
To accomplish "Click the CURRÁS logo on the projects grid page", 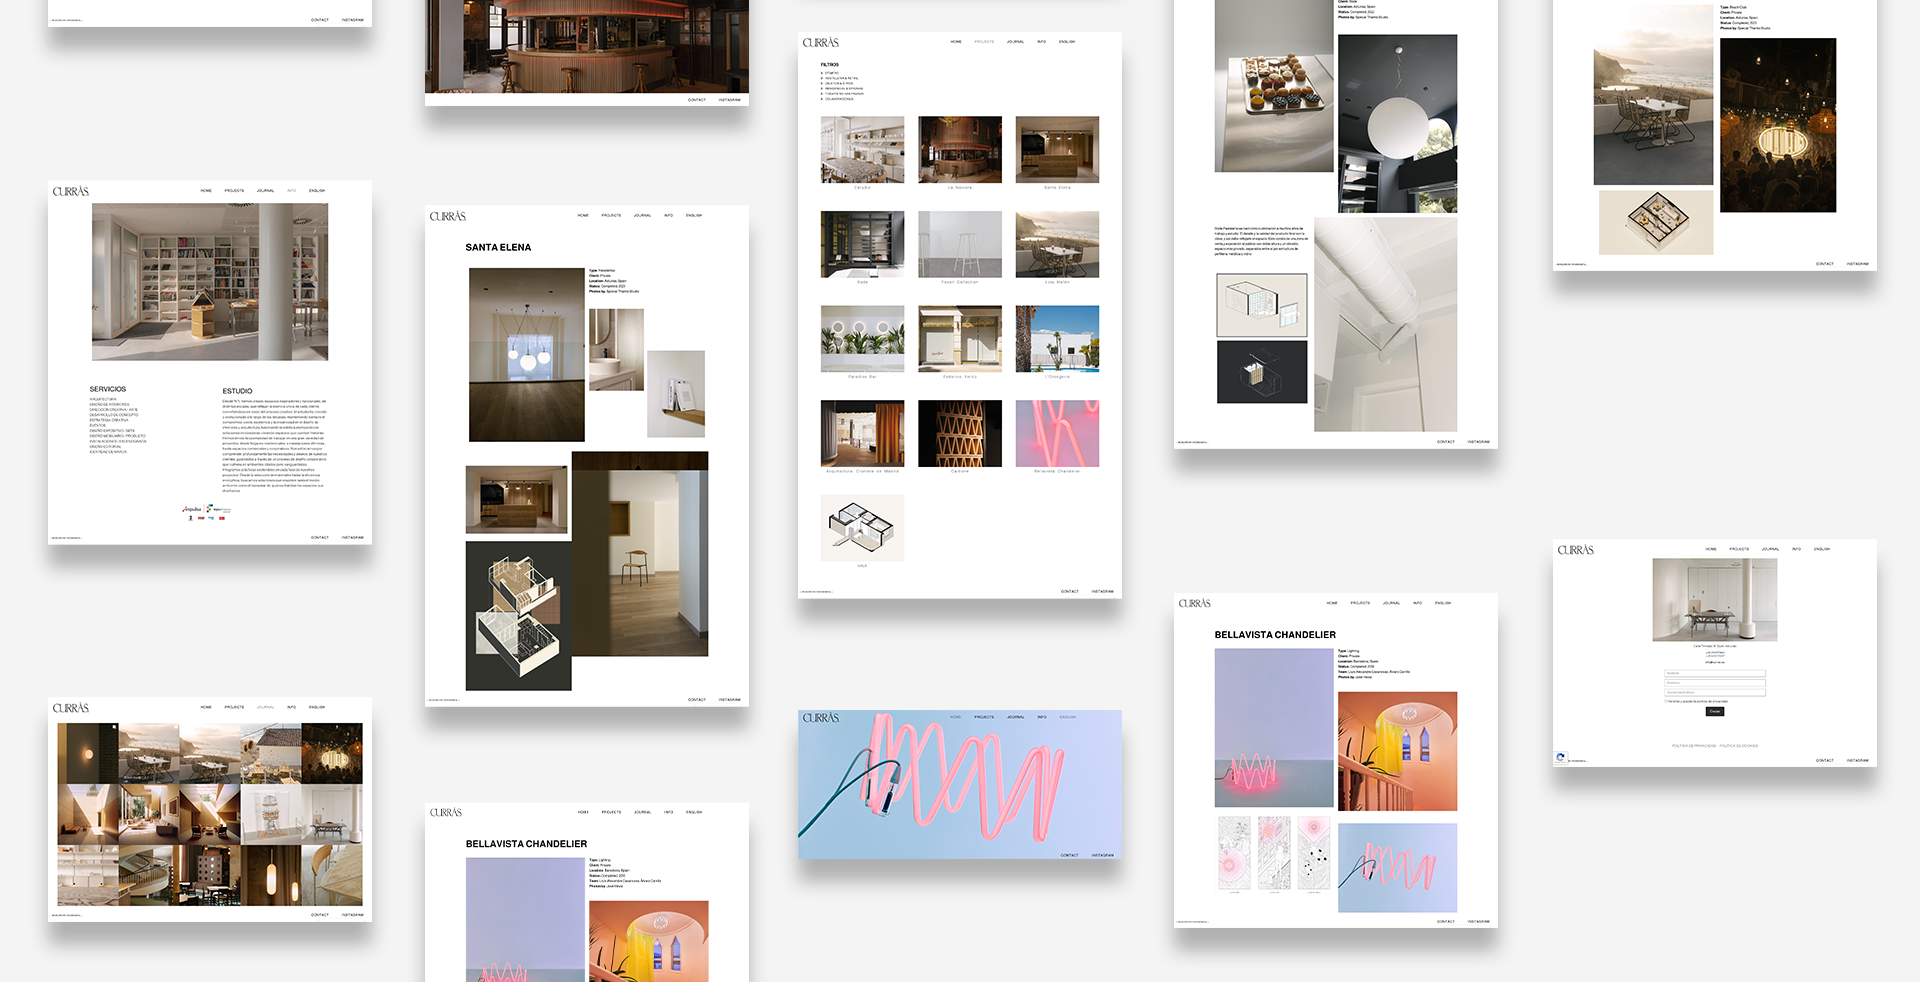I will click(820, 43).
